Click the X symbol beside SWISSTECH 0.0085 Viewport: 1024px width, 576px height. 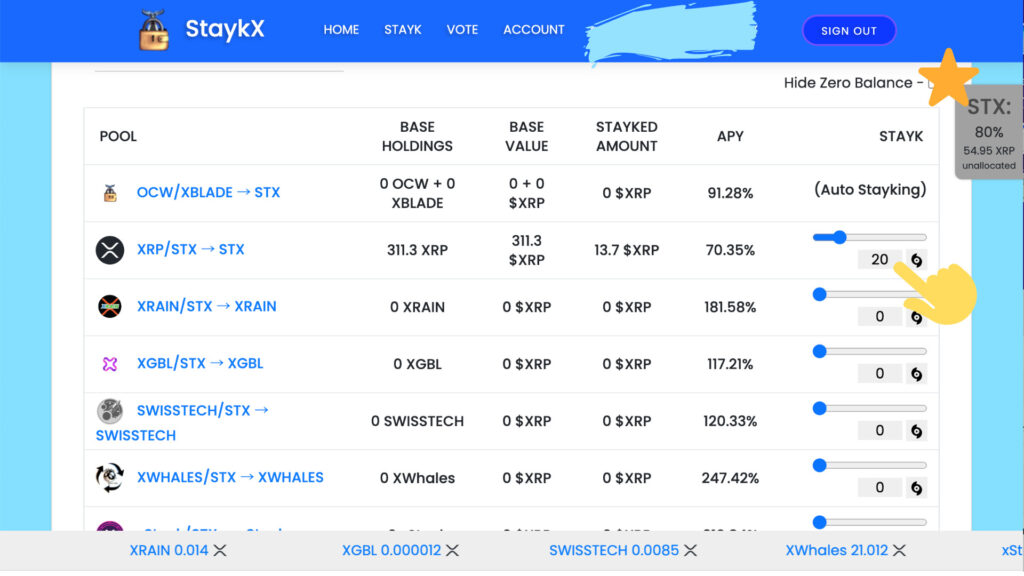(690, 551)
